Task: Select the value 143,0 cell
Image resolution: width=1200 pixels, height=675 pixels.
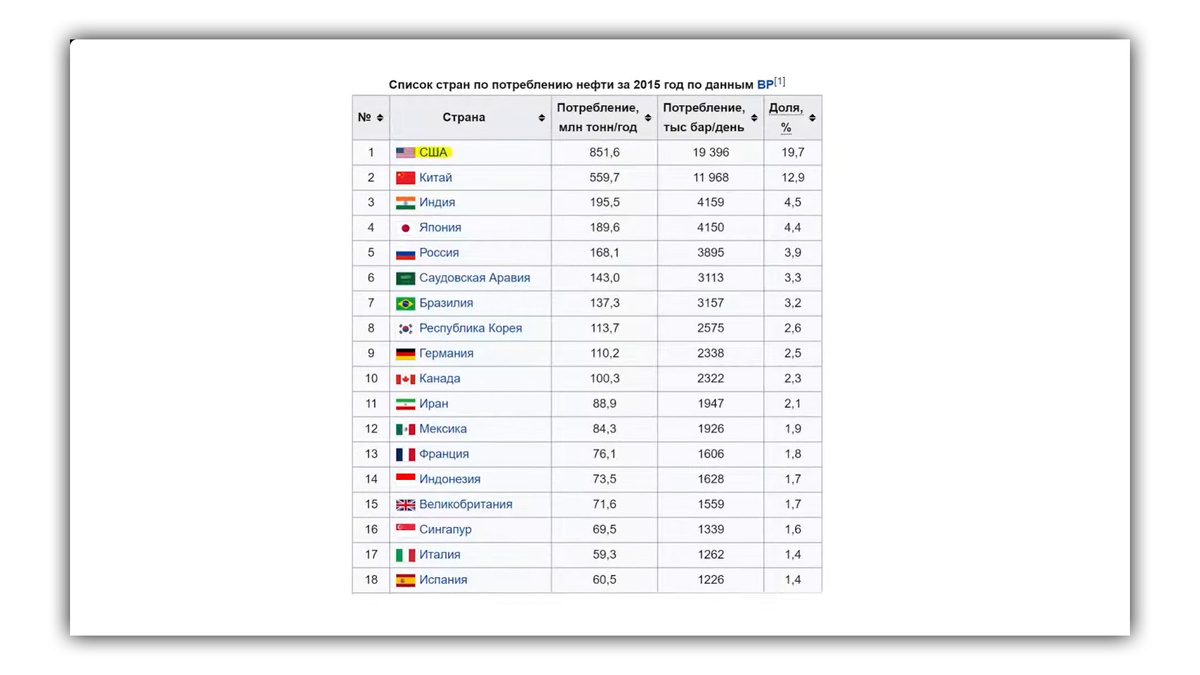Action: (x=604, y=278)
